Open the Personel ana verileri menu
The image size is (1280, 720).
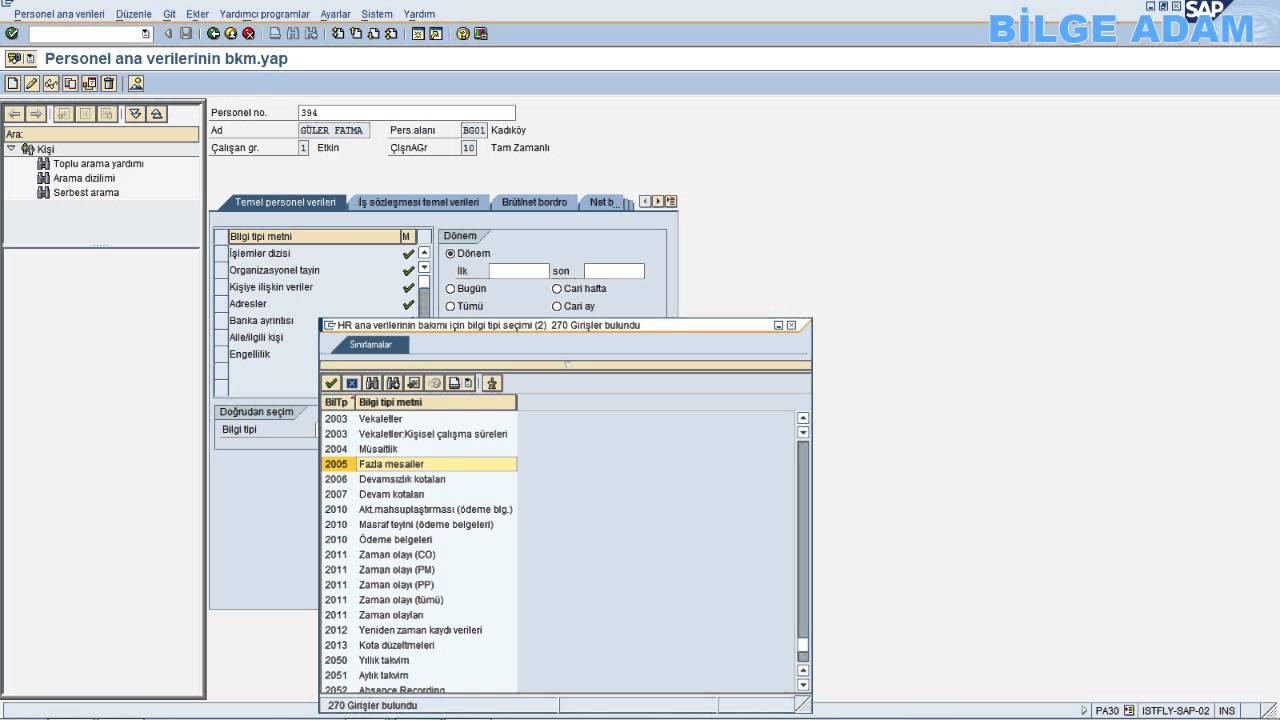click(x=59, y=14)
